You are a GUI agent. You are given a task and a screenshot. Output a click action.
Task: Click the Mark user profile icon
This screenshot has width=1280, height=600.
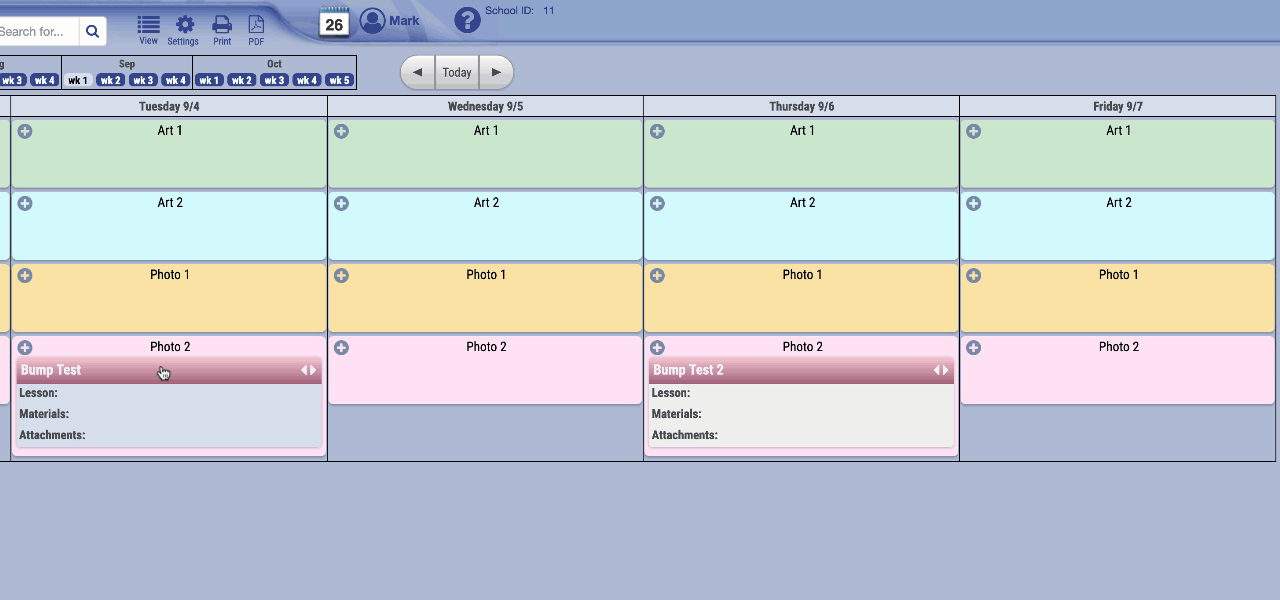pos(373,21)
